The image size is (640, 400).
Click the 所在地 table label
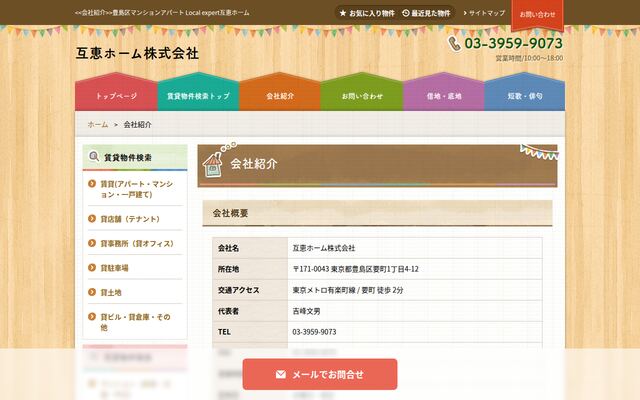coord(228,269)
